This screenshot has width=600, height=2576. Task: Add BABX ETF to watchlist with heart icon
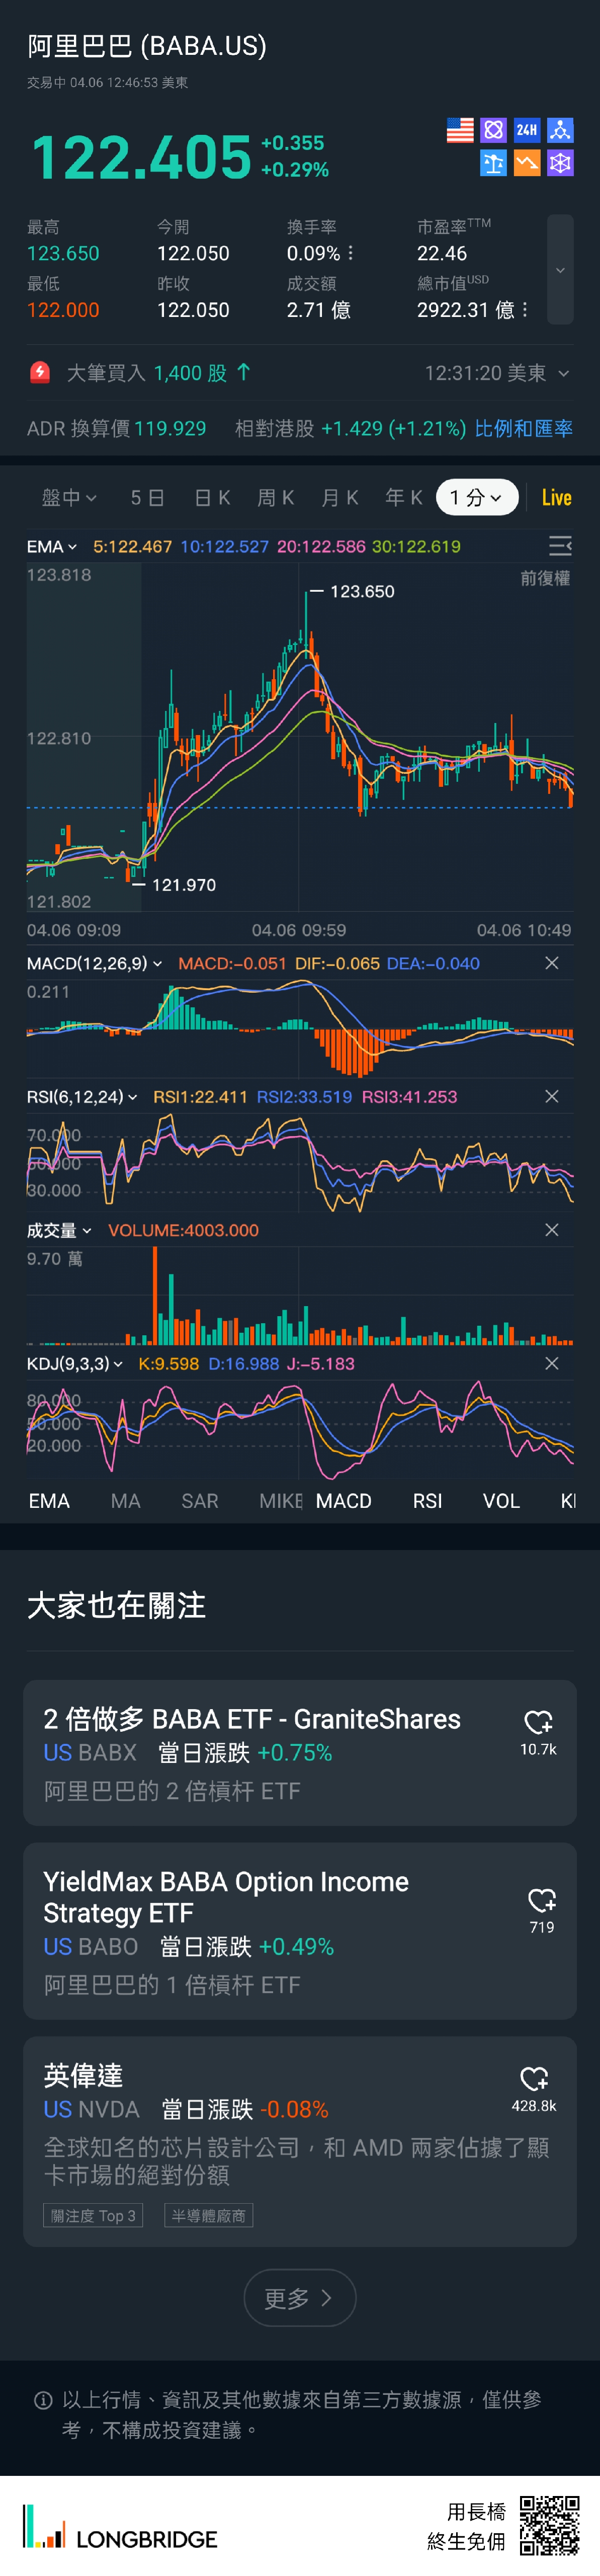[538, 1721]
